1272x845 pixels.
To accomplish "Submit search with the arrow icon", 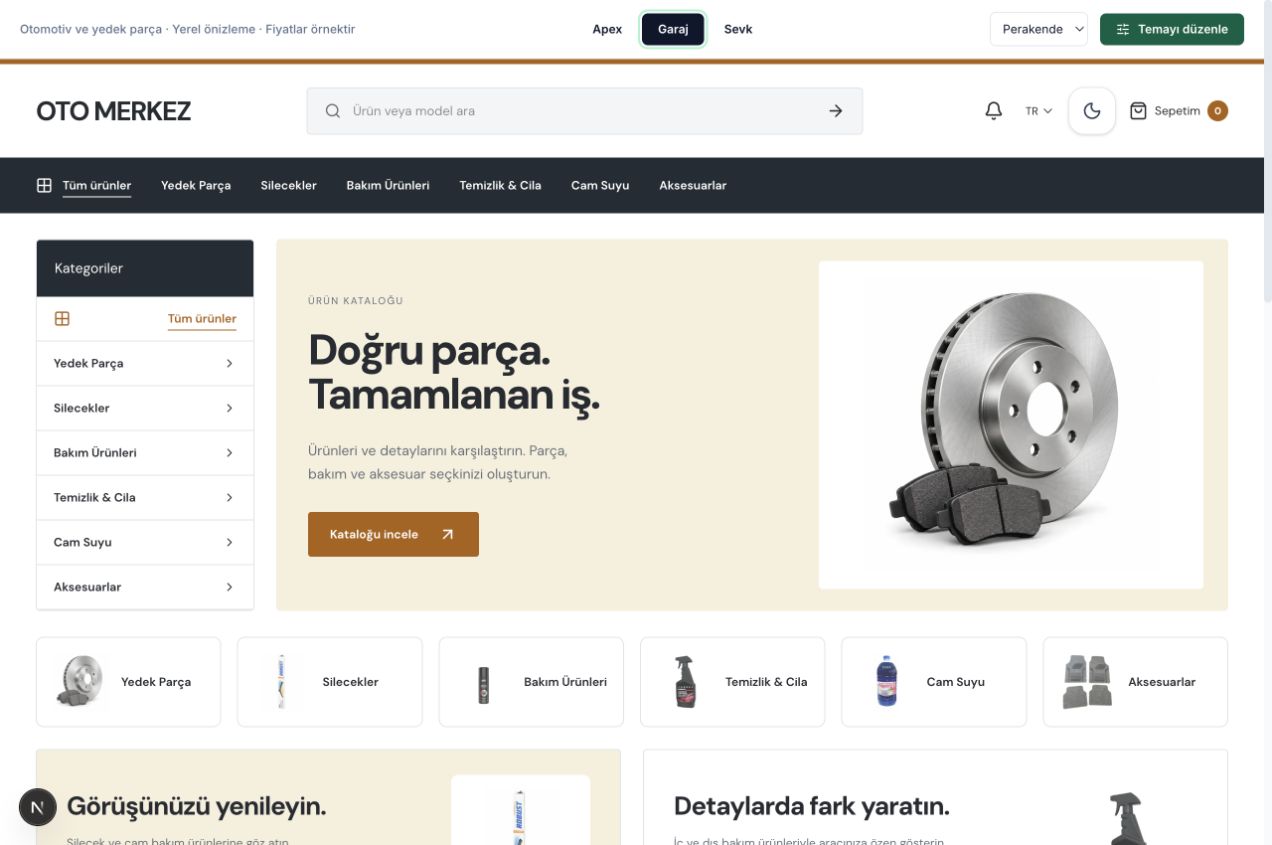I will click(836, 111).
